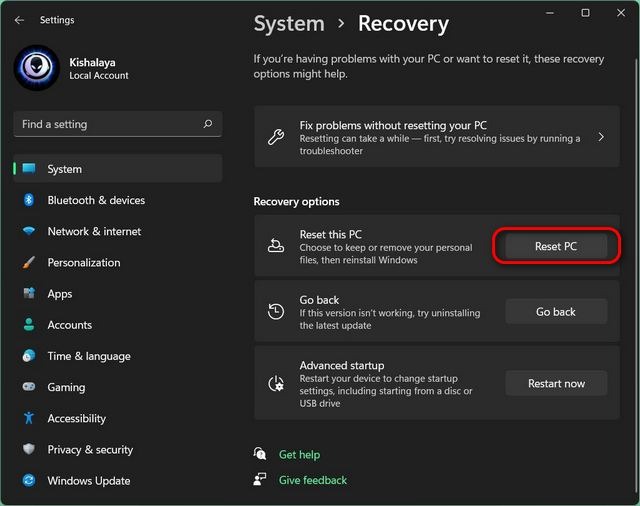Open Gaming label in sidebar
The image size is (640, 506).
tap(66, 387)
